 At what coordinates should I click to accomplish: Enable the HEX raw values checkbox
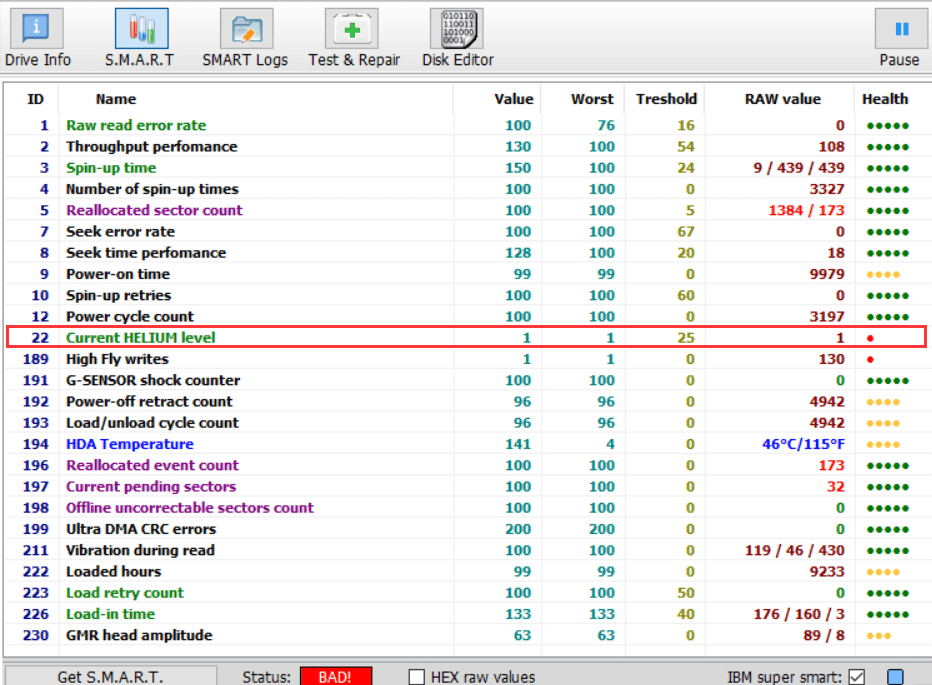pyautogui.click(x=417, y=677)
